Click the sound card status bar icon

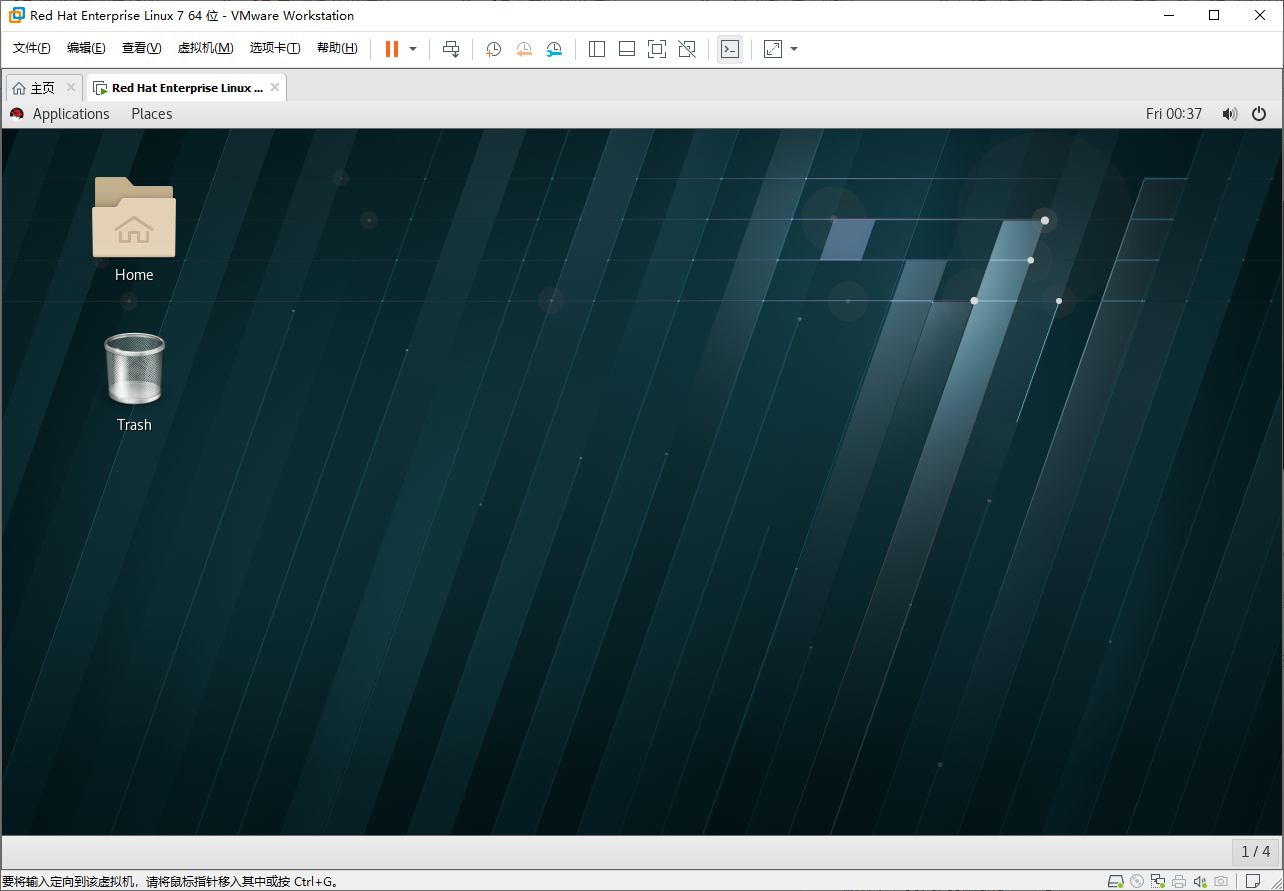1200,881
